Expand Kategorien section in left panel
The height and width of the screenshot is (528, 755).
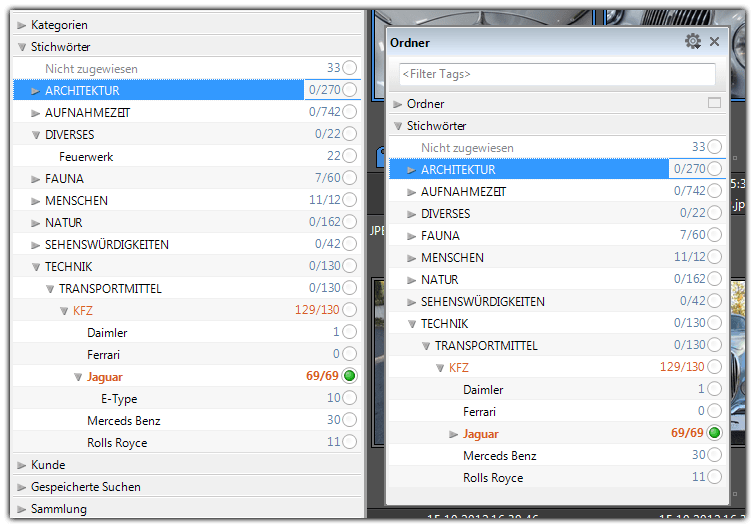pyautogui.click(x=22, y=25)
